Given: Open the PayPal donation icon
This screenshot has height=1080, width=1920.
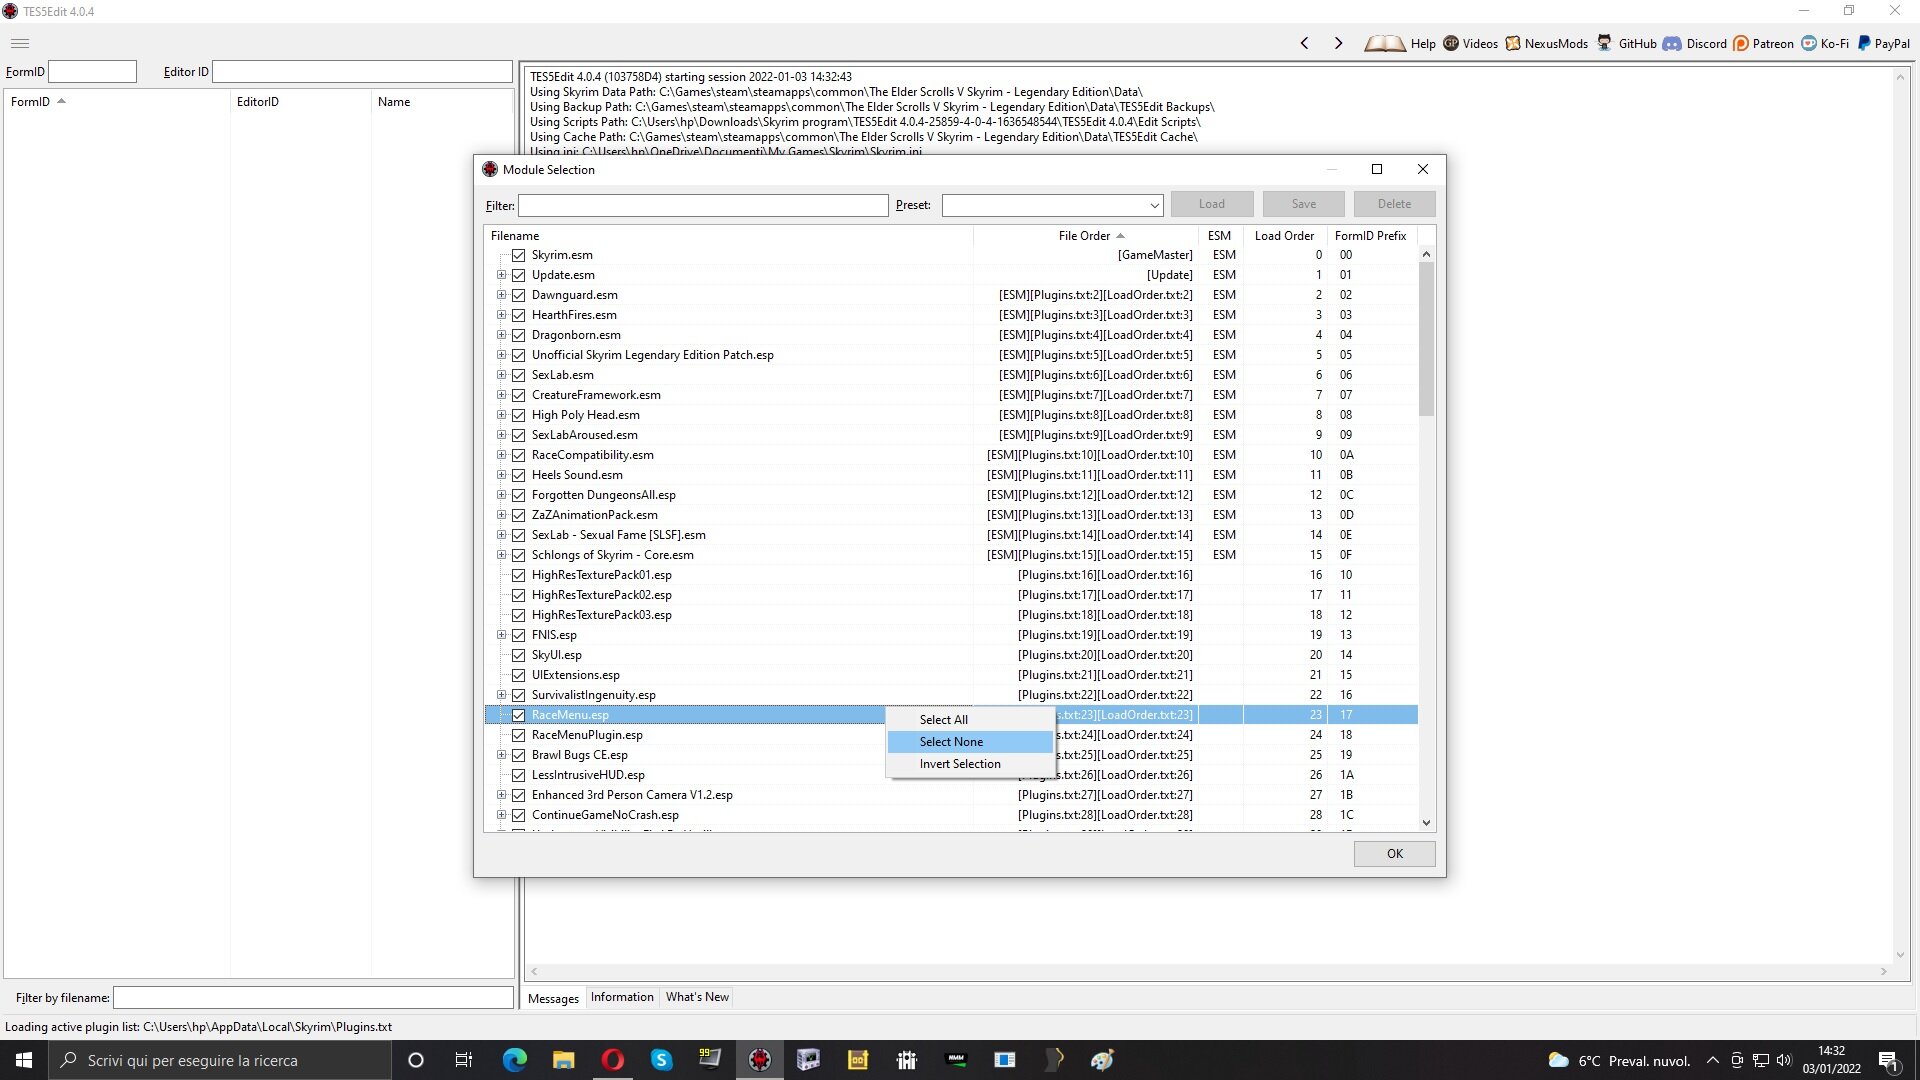Looking at the screenshot, I should [x=1864, y=43].
